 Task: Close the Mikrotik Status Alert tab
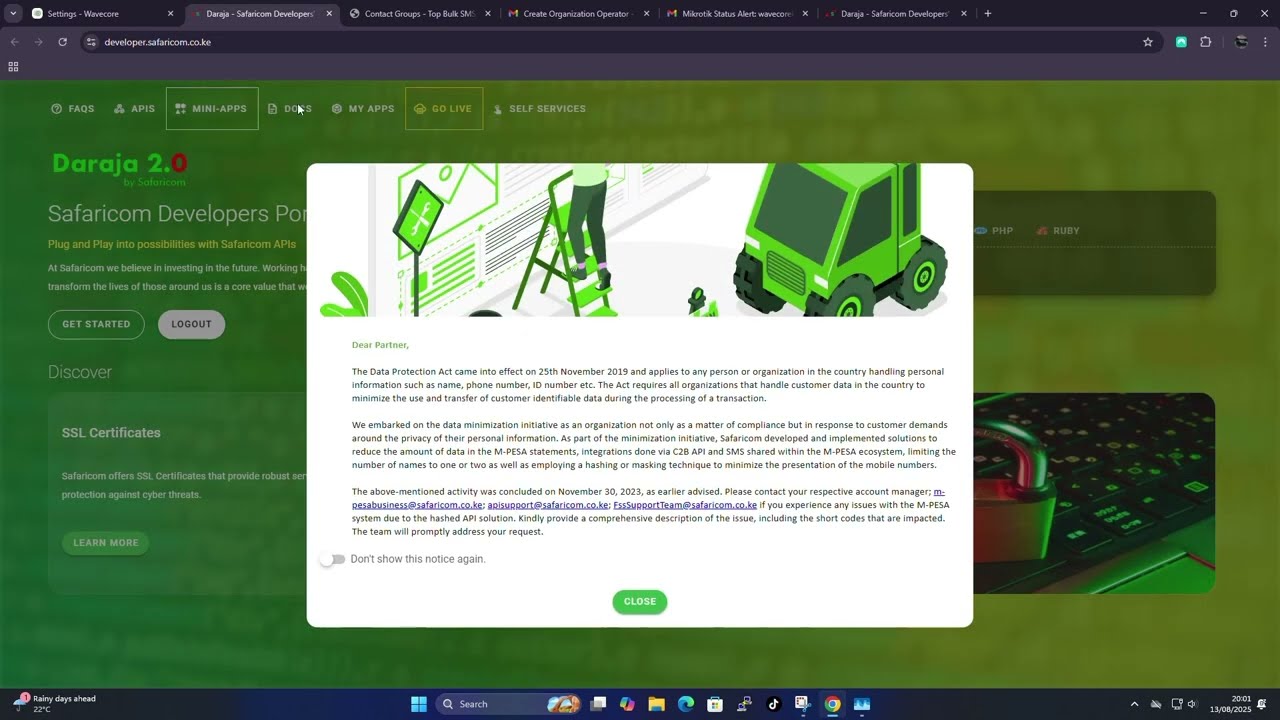[x=806, y=14]
